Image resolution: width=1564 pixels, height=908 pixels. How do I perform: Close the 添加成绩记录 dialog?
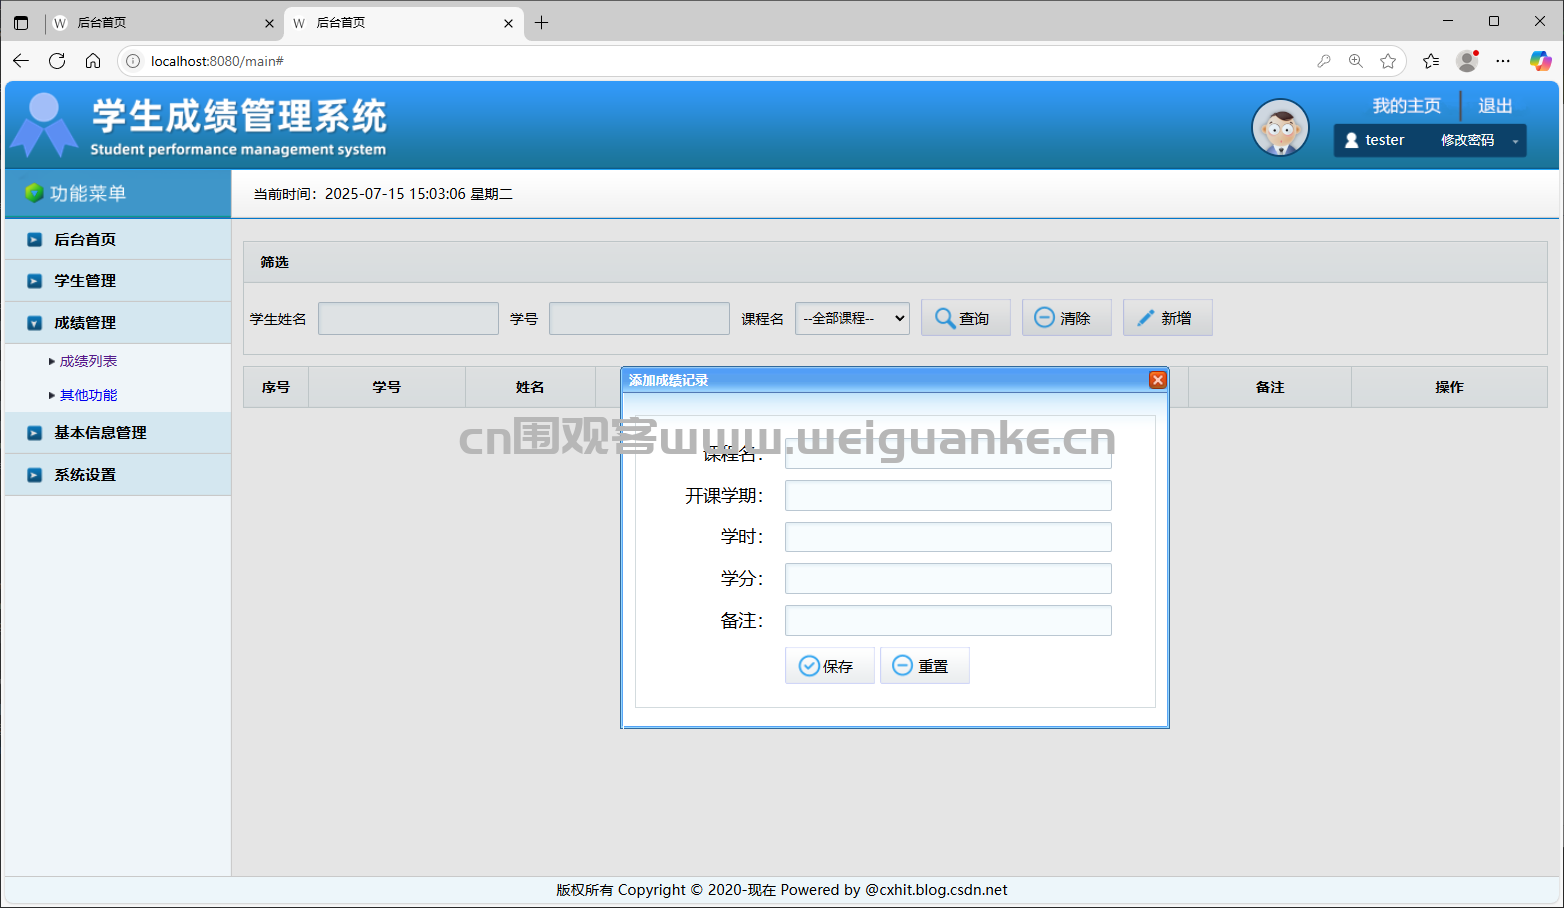(x=1158, y=380)
